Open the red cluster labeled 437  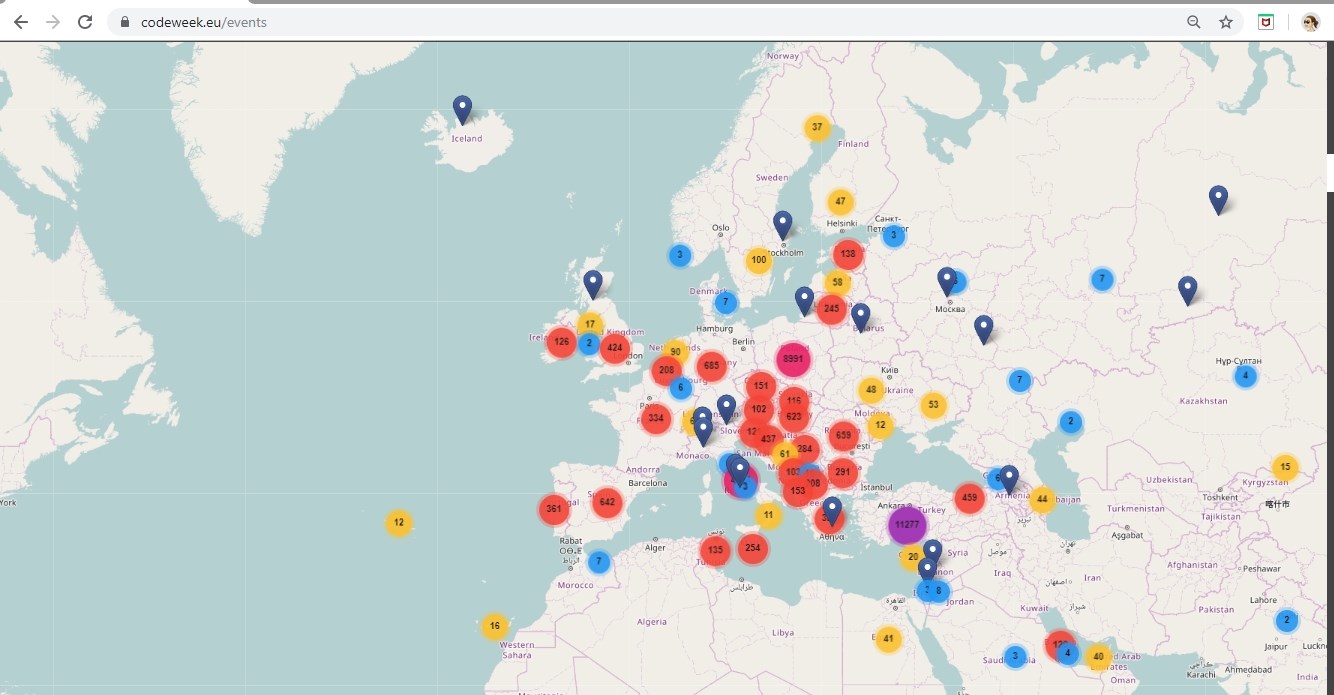click(x=768, y=438)
